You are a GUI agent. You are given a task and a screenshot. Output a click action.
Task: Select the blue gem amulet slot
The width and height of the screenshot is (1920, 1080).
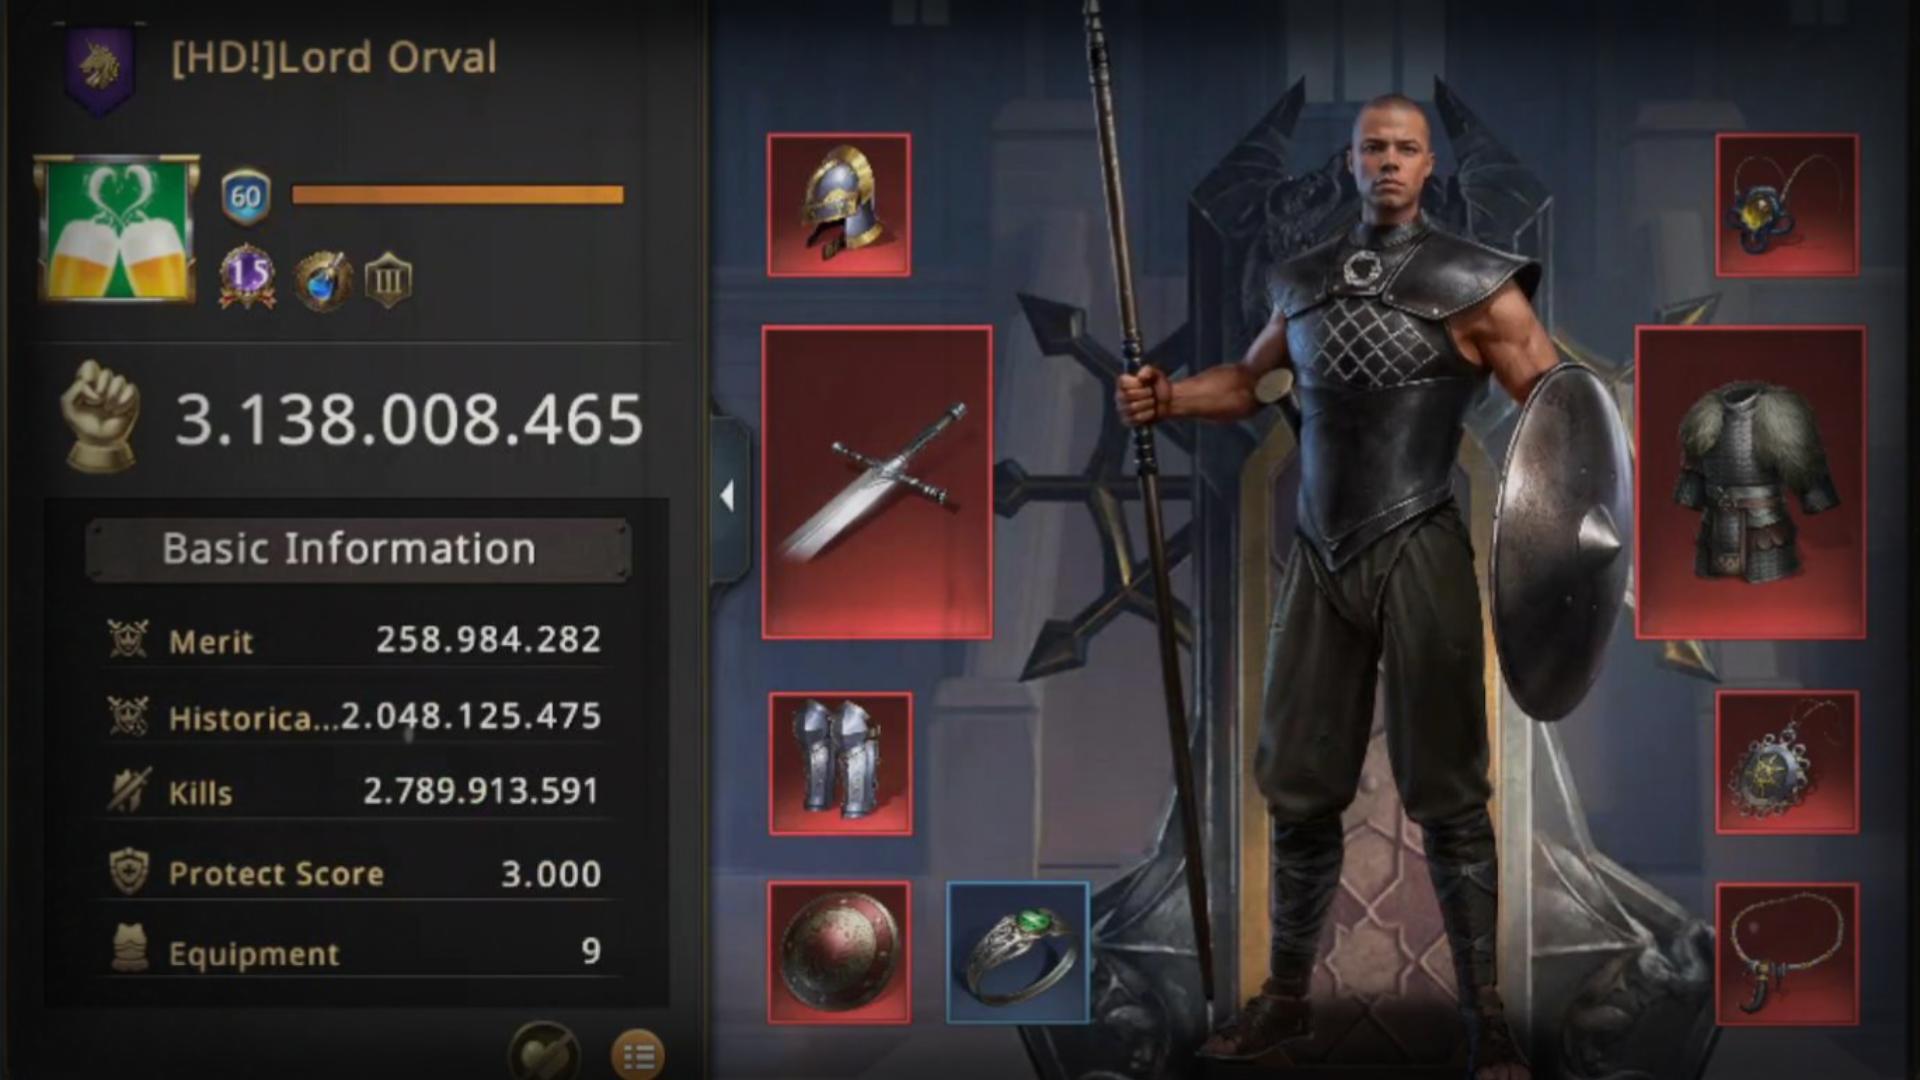(1787, 205)
